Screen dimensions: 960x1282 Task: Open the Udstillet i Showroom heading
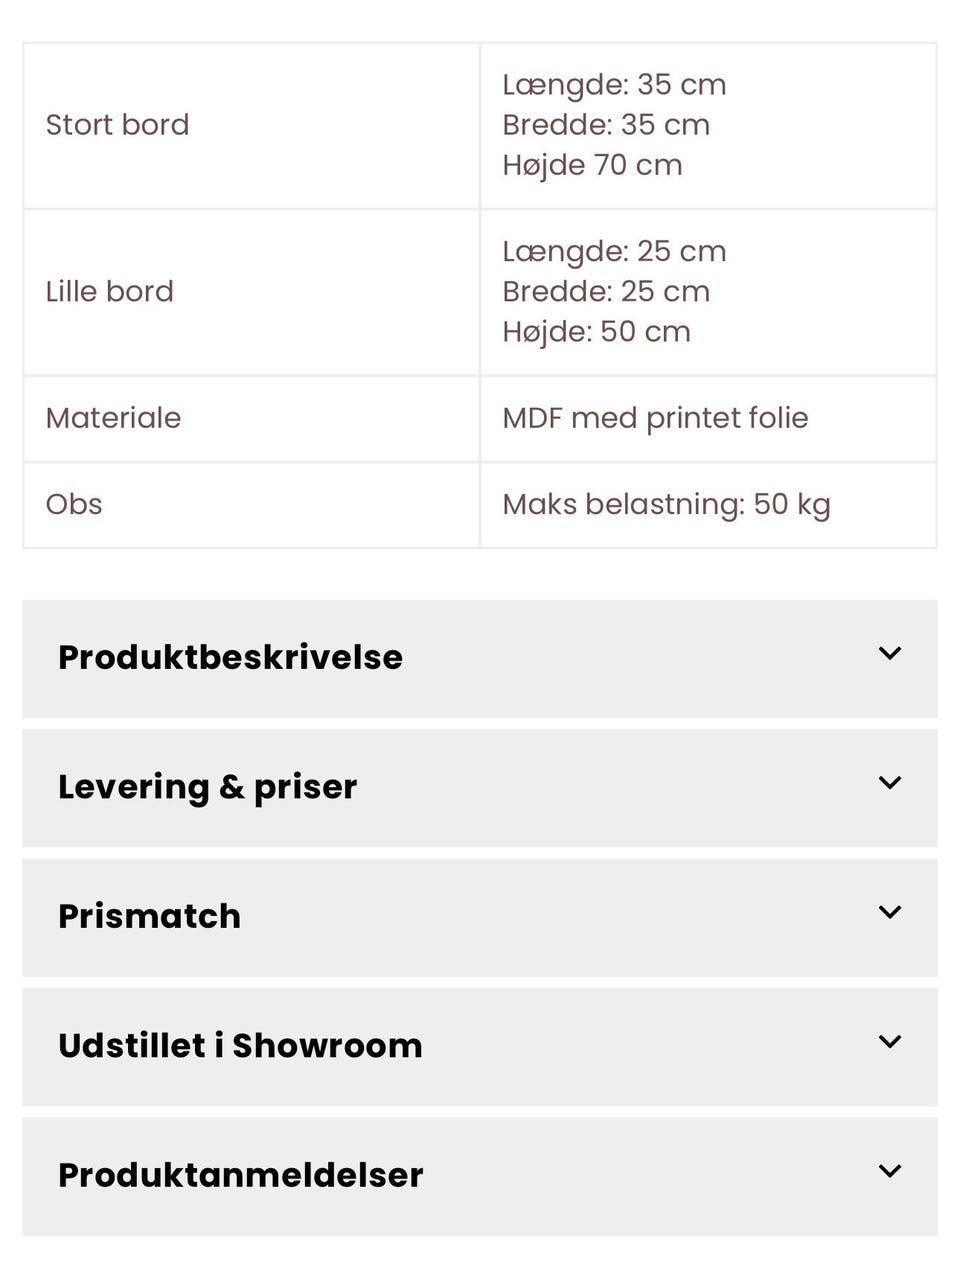click(240, 1045)
